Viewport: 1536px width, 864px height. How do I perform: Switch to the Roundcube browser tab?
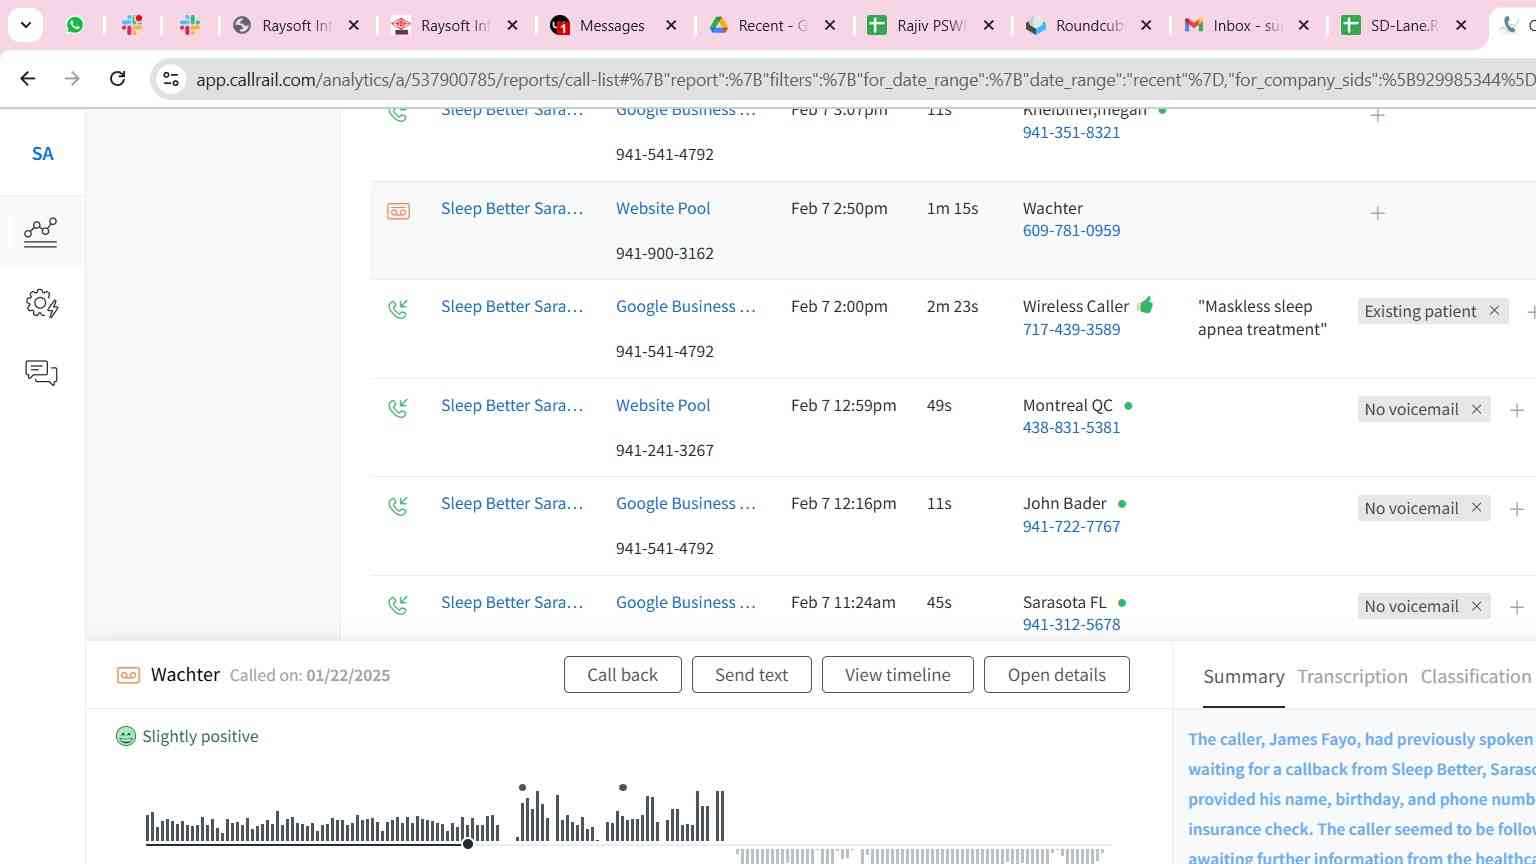coord(1088,25)
